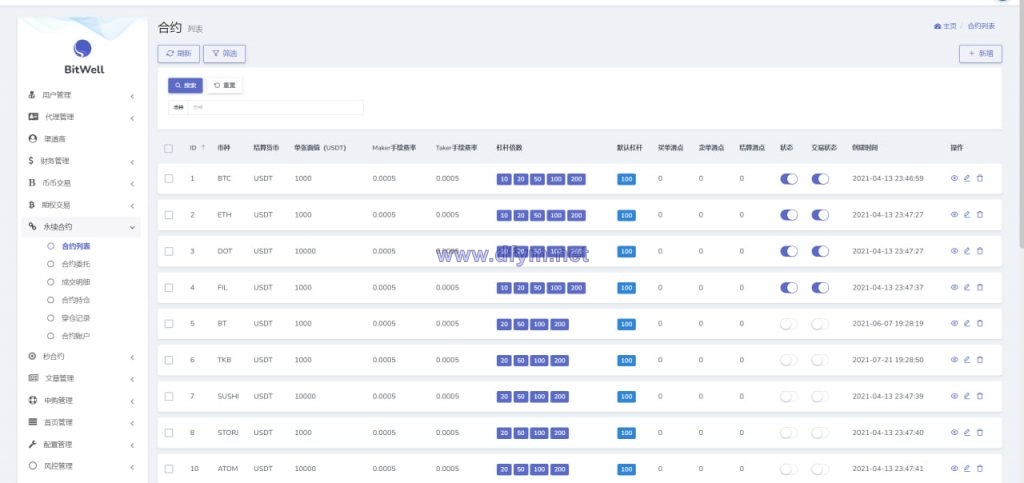Open the 渠道商 sidebar item
Image resolution: width=1024 pixels, height=483 pixels.
pos(81,139)
